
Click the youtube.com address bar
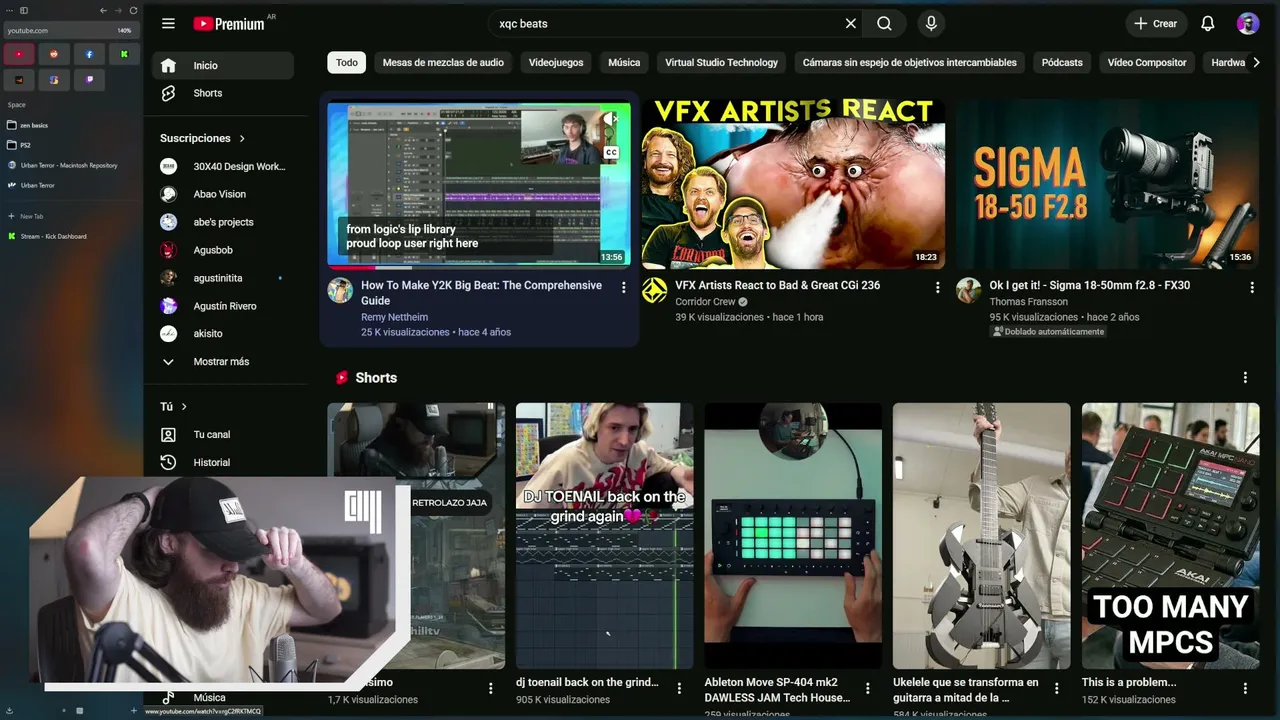(x=70, y=30)
